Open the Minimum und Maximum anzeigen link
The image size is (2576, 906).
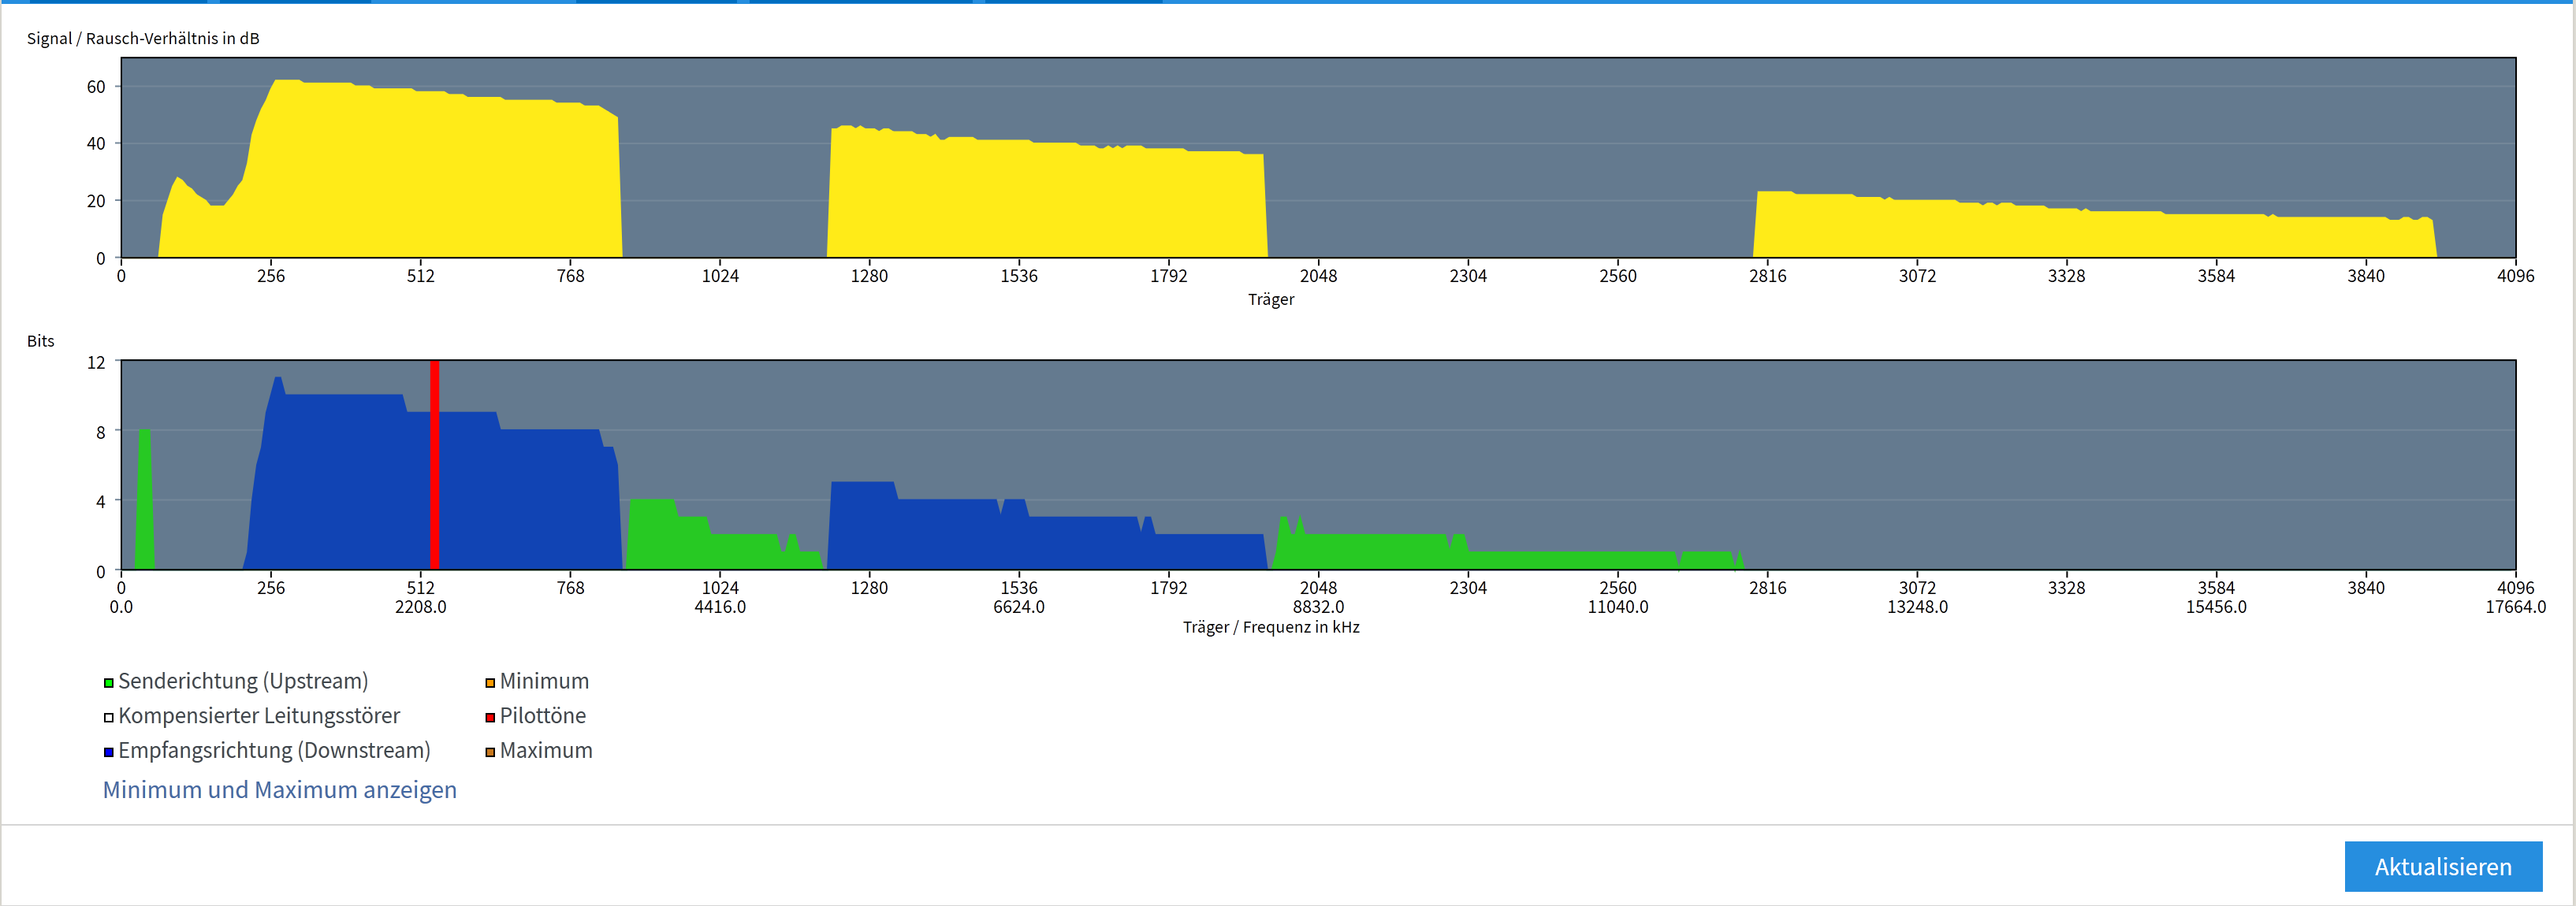coord(279,790)
